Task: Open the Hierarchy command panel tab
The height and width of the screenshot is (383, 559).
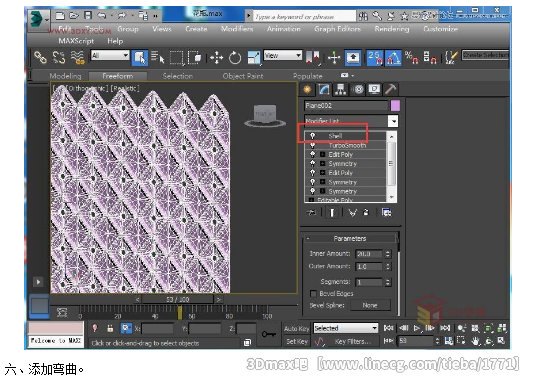Action: (340, 89)
